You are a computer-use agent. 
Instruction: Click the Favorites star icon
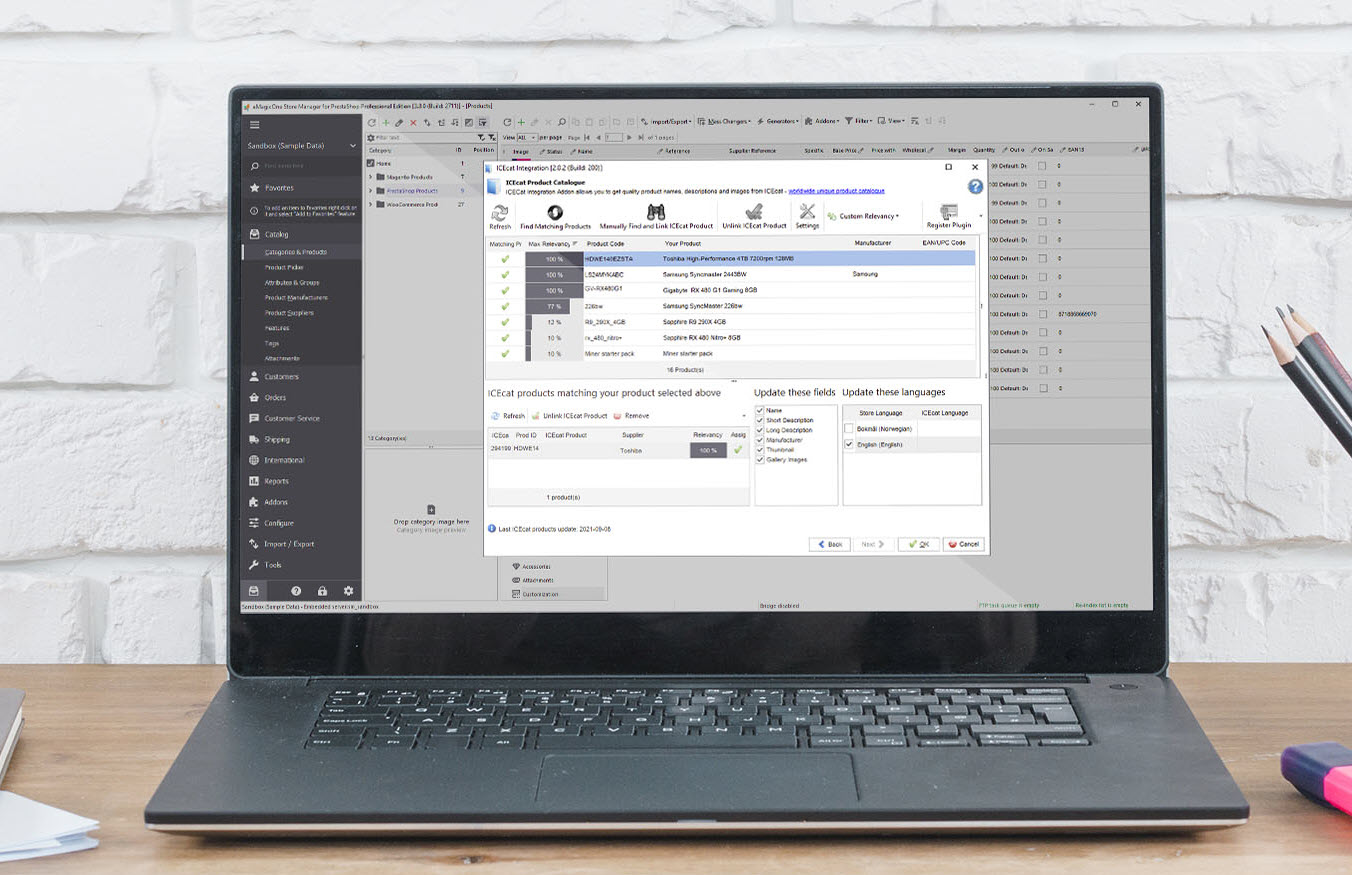tap(255, 188)
